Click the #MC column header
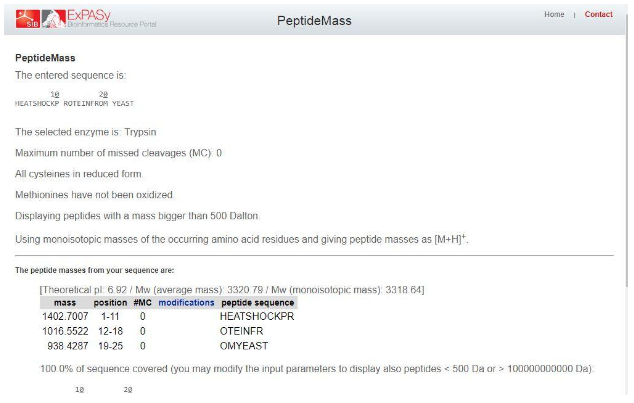Viewport: 634px width, 403px height. pos(142,303)
